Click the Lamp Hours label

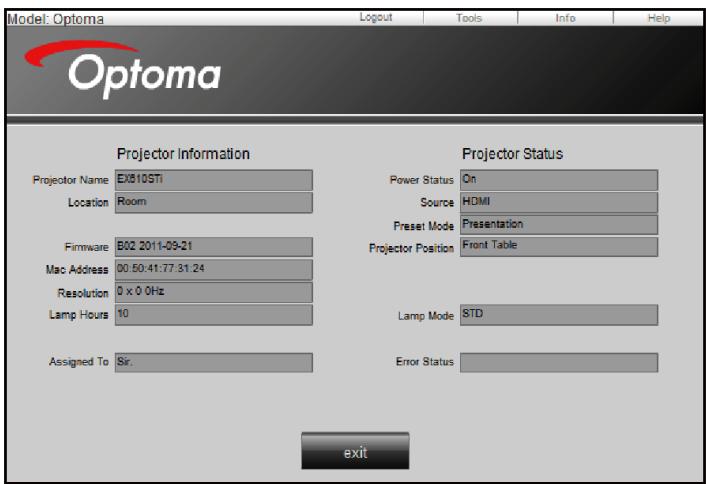(79, 315)
